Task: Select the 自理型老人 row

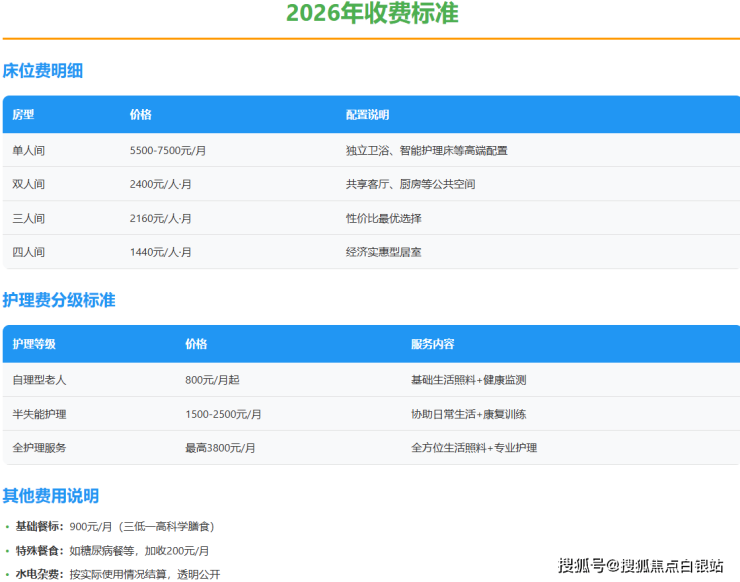Action: pos(40,380)
